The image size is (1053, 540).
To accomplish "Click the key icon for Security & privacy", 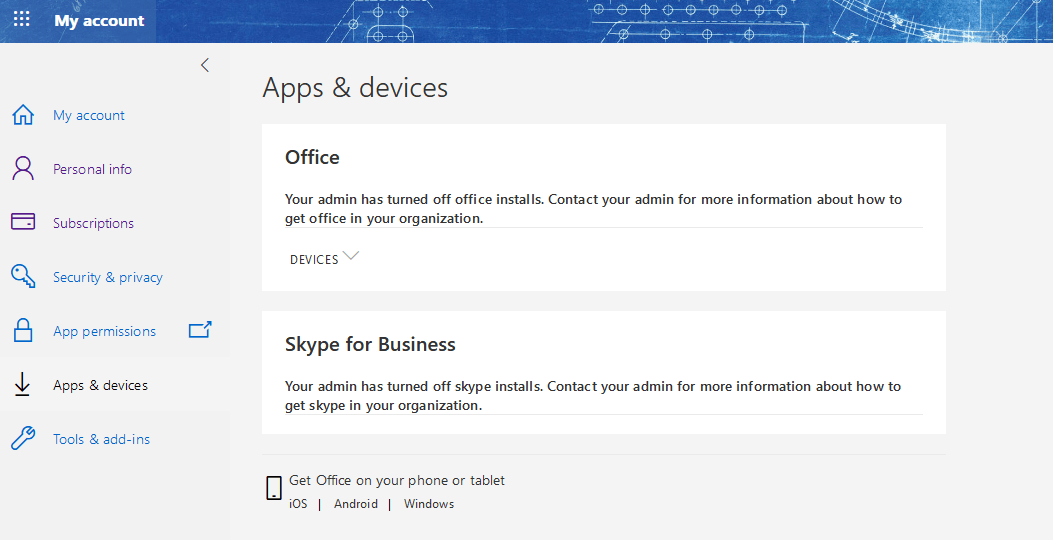I will pyautogui.click(x=23, y=276).
